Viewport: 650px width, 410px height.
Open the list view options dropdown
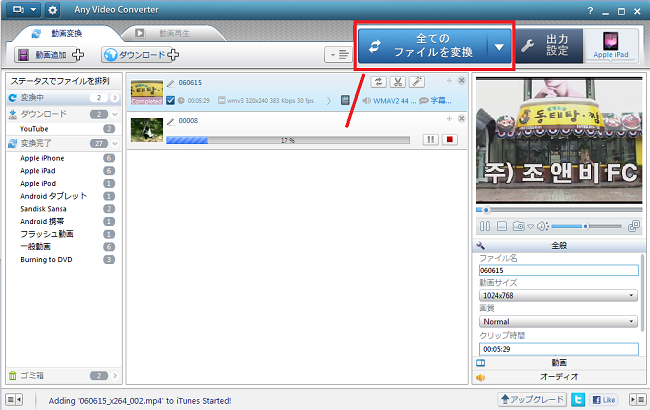[x=338, y=54]
